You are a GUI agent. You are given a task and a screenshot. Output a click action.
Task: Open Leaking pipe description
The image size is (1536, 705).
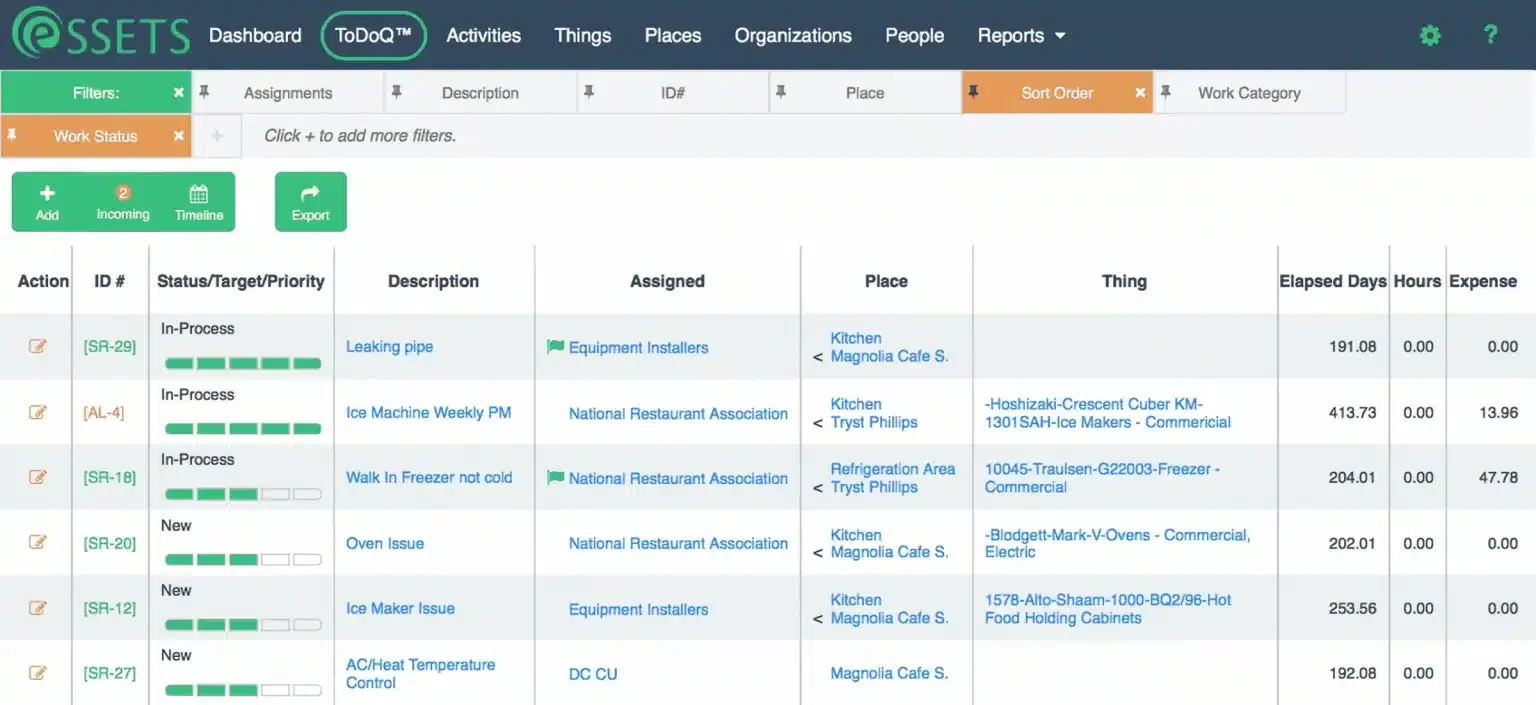pyautogui.click(x=389, y=347)
